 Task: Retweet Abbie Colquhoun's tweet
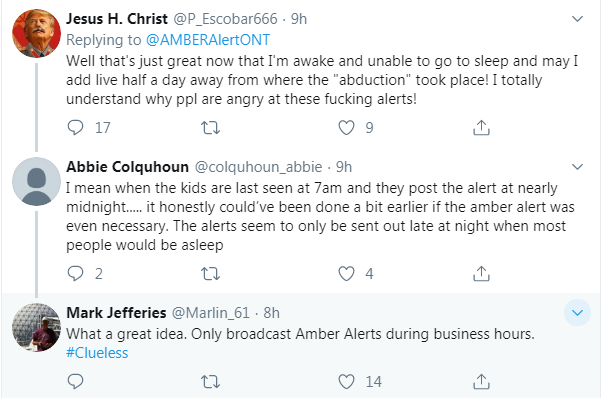[210, 274]
